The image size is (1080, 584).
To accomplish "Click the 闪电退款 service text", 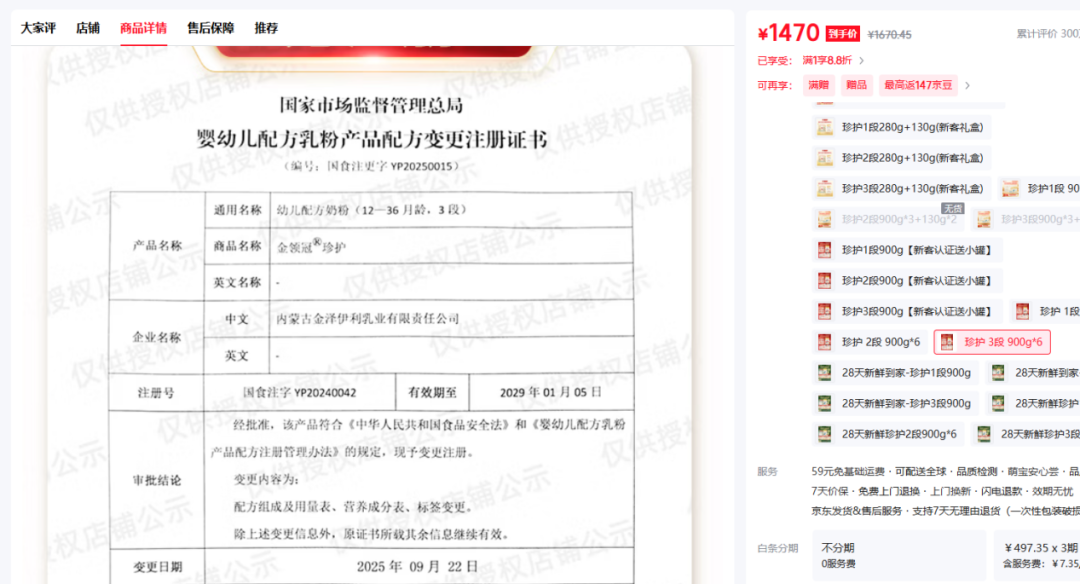I will pos(1001,491).
